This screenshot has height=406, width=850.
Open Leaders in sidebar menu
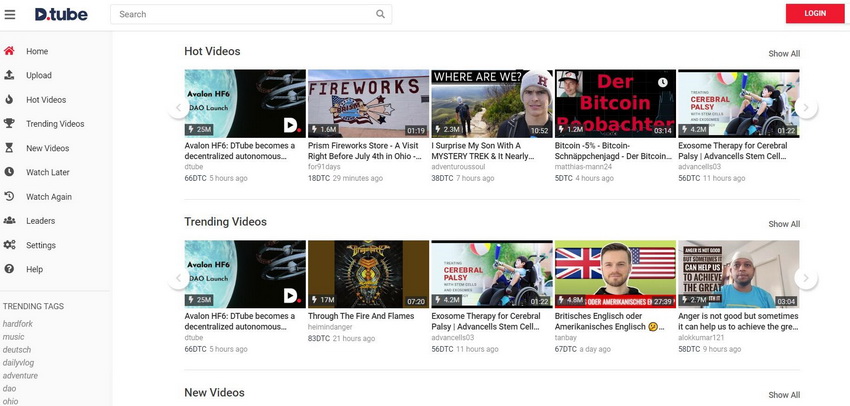[40, 221]
